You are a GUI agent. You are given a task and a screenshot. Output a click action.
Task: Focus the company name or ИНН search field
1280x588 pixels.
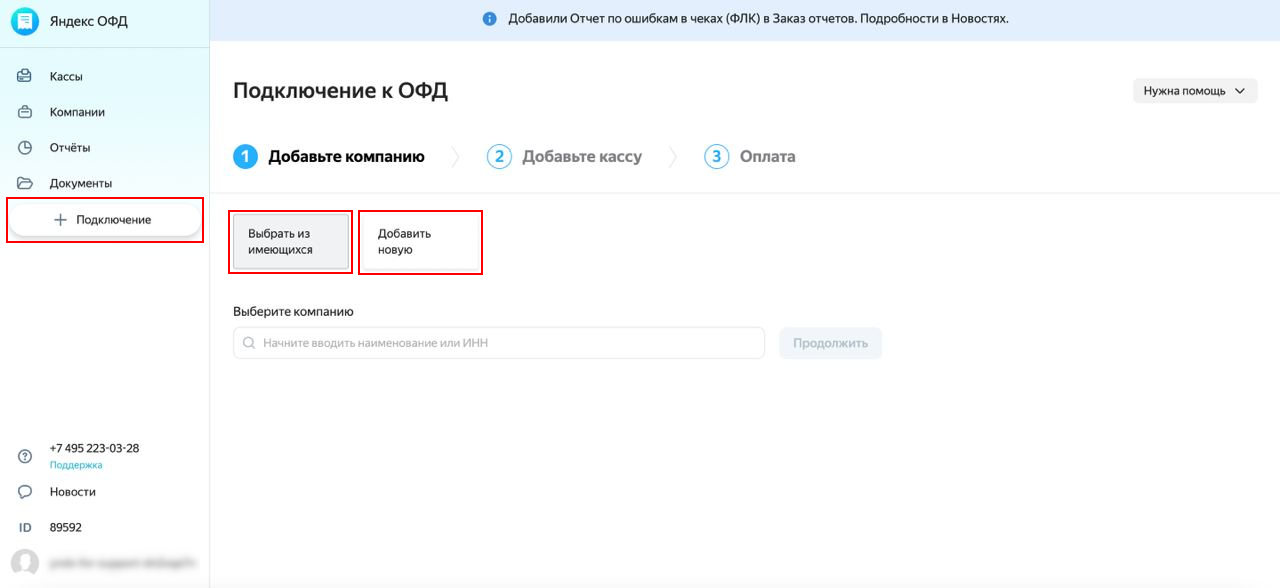[499, 343]
